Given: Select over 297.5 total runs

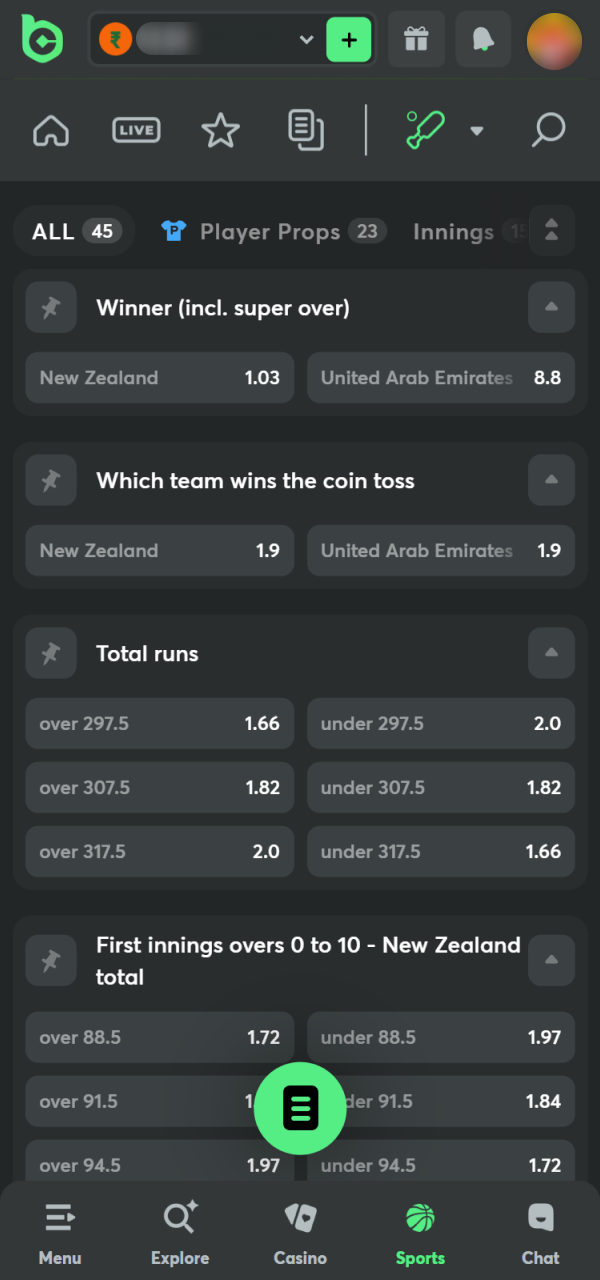Looking at the screenshot, I should point(159,723).
